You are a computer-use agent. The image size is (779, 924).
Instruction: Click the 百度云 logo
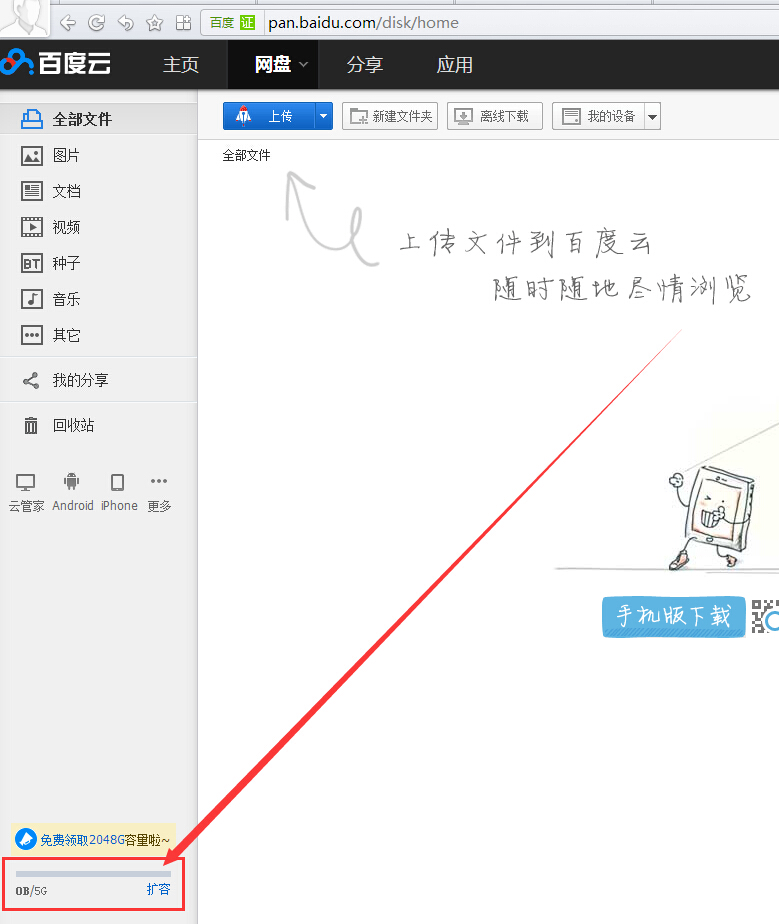[56, 63]
